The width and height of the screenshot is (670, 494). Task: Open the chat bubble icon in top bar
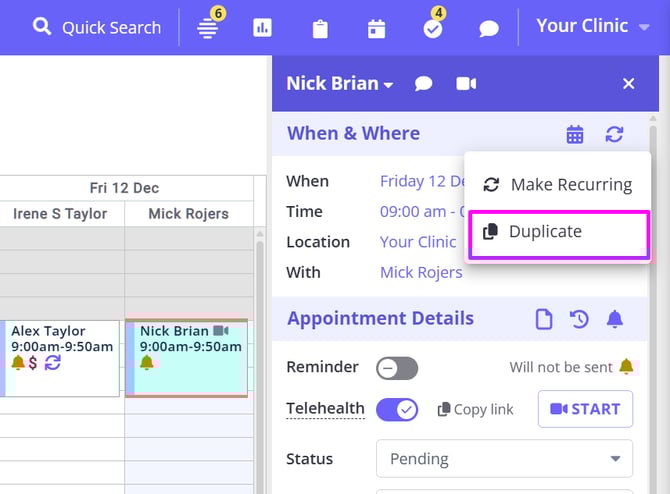[489, 28]
